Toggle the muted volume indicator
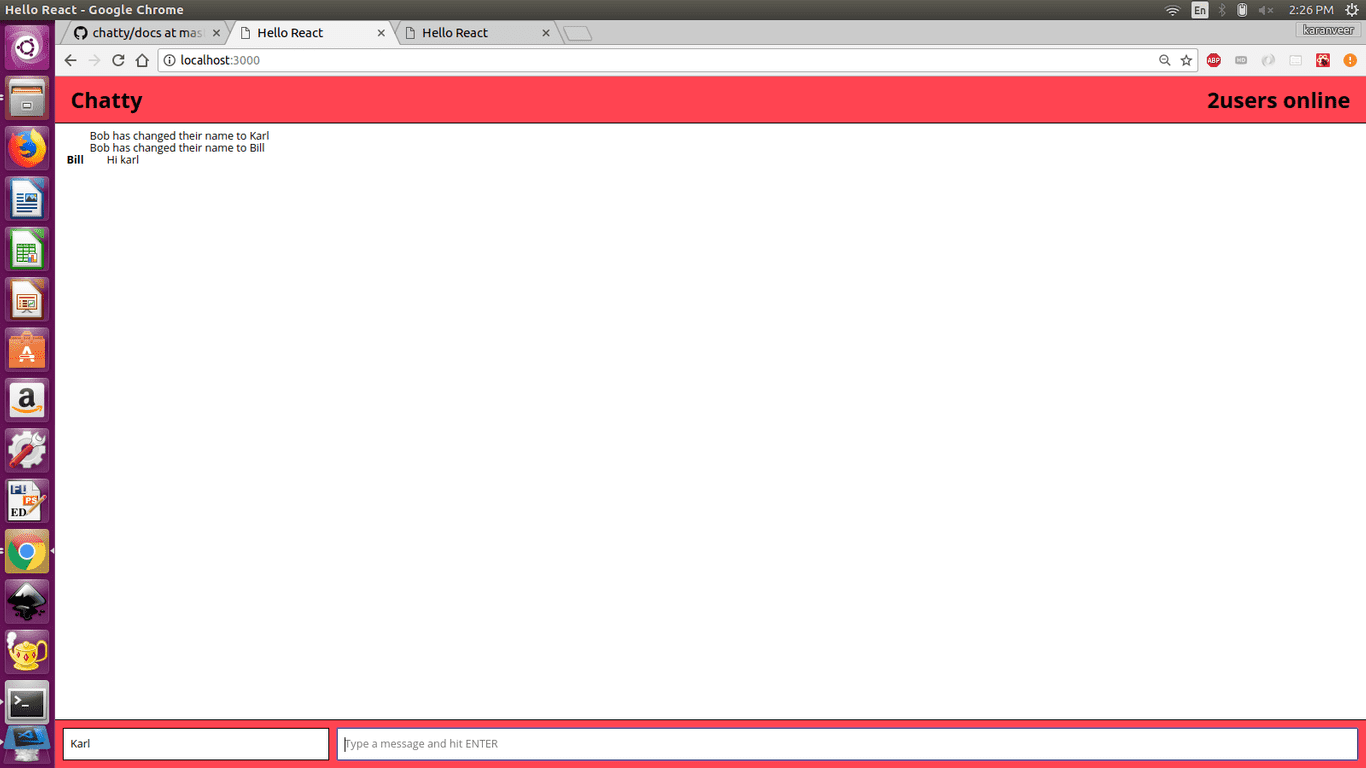 (1266, 10)
